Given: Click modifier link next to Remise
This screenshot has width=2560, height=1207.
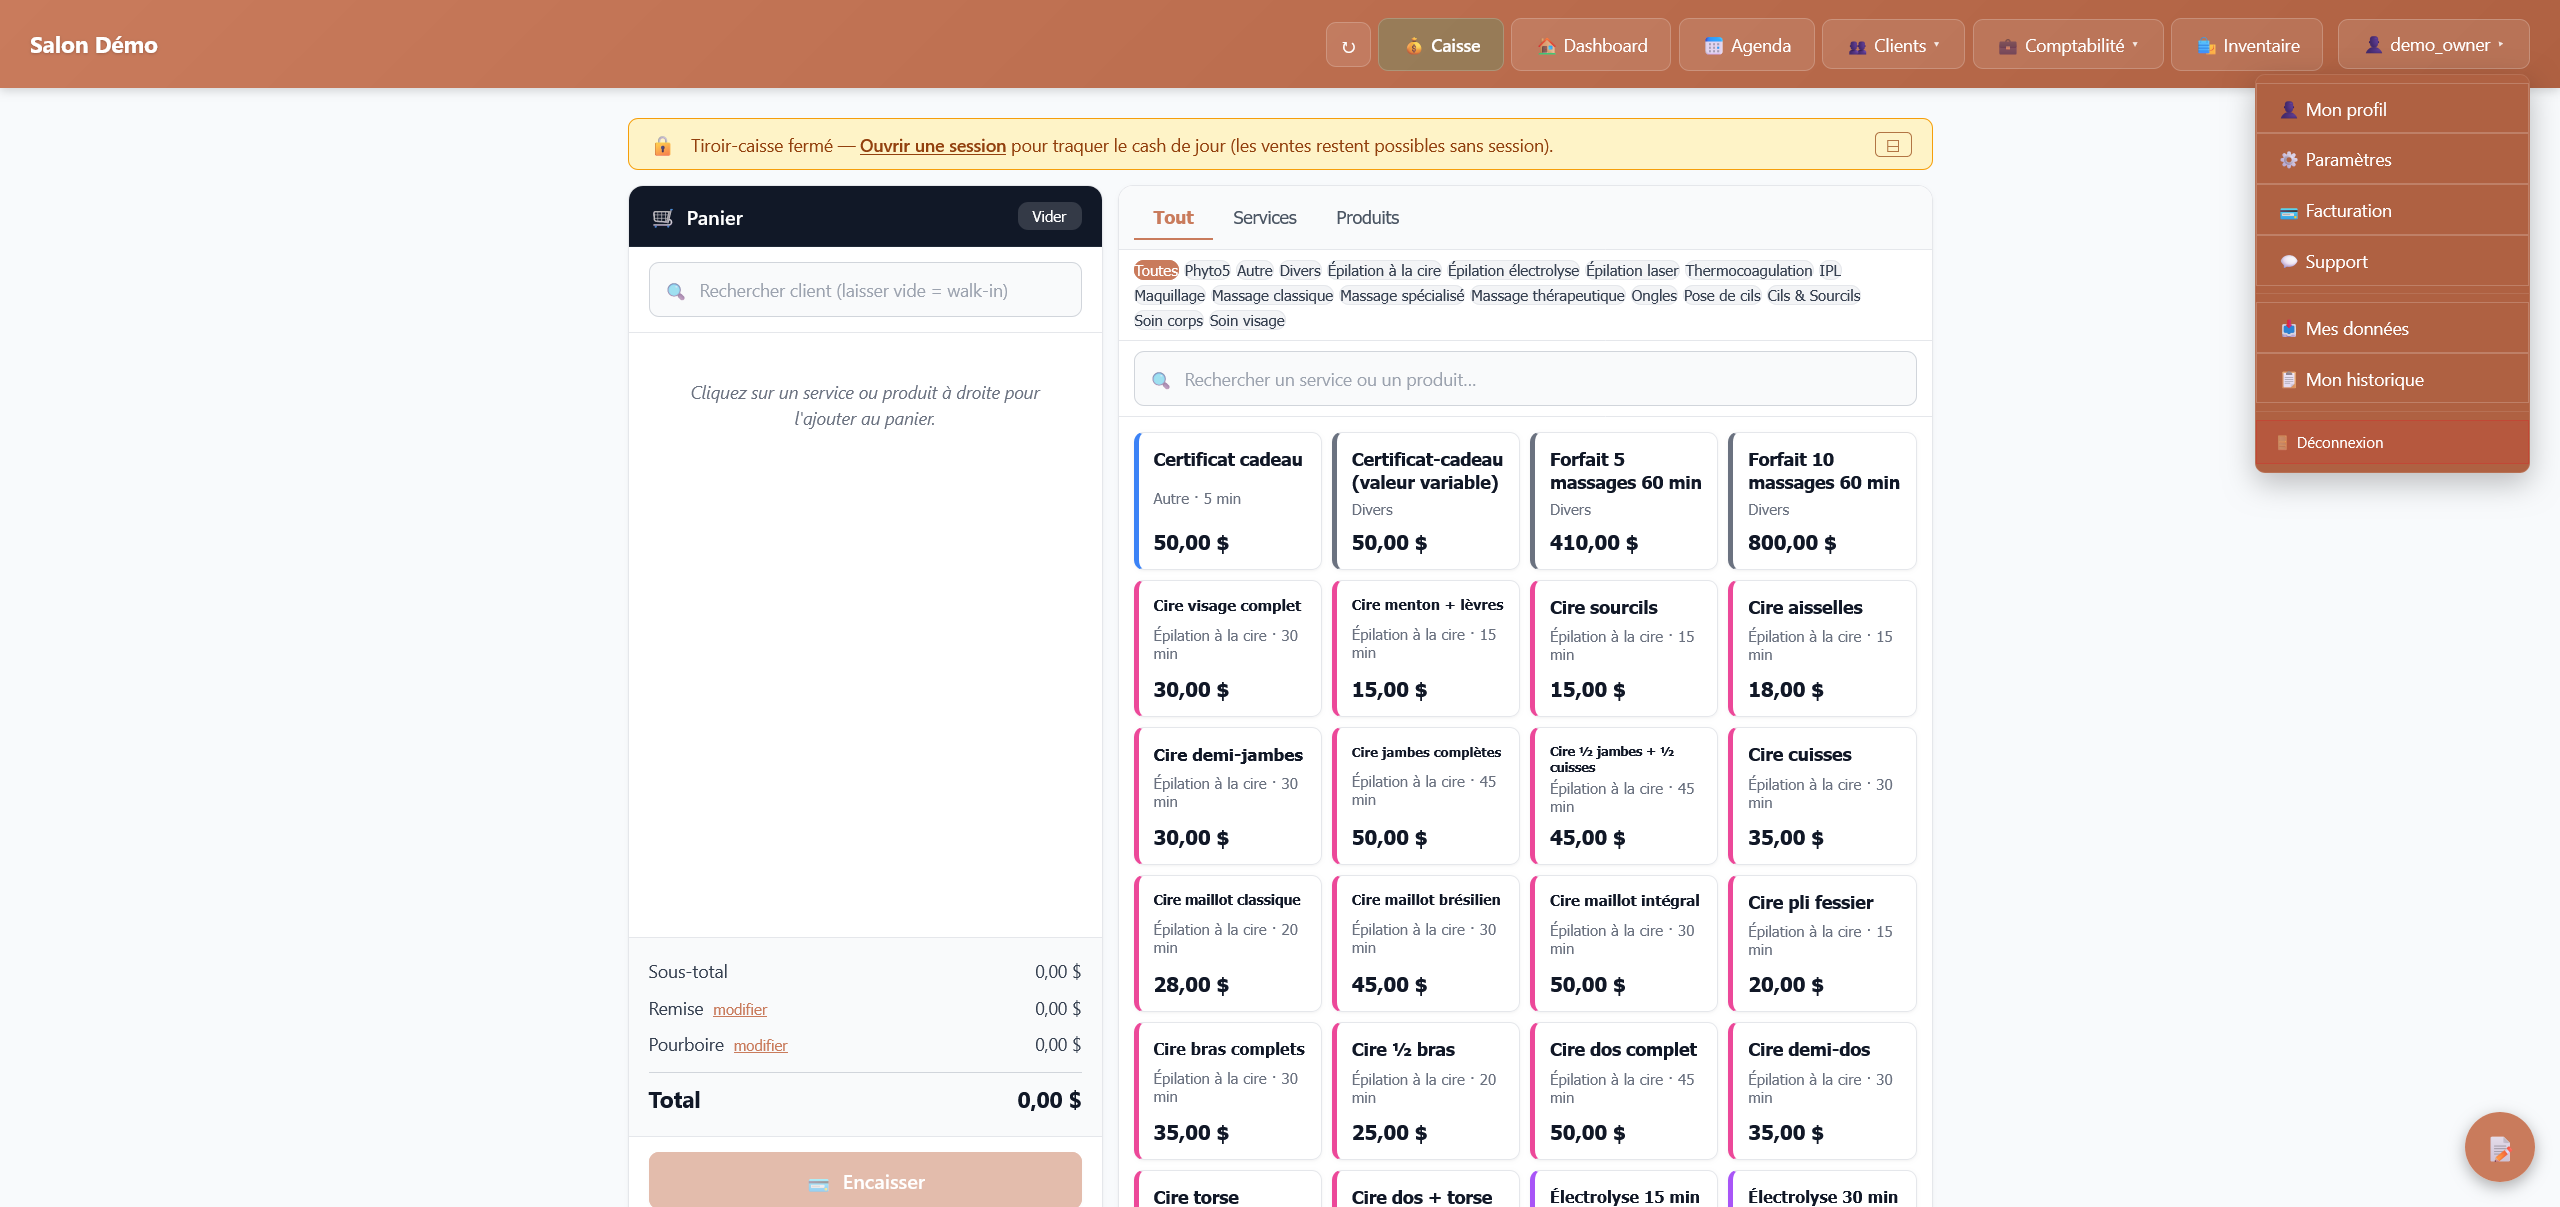Looking at the screenshot, I should tap(740, 1010).
